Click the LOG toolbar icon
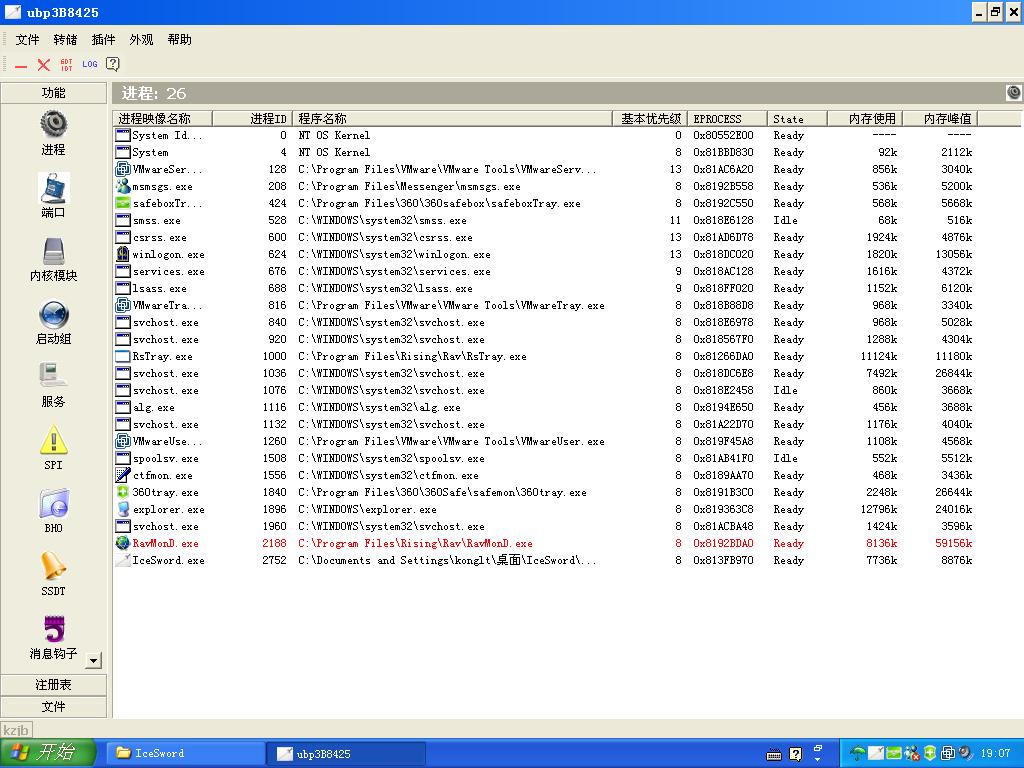Viewport: 1024px width, 768px height. [89, 64]
